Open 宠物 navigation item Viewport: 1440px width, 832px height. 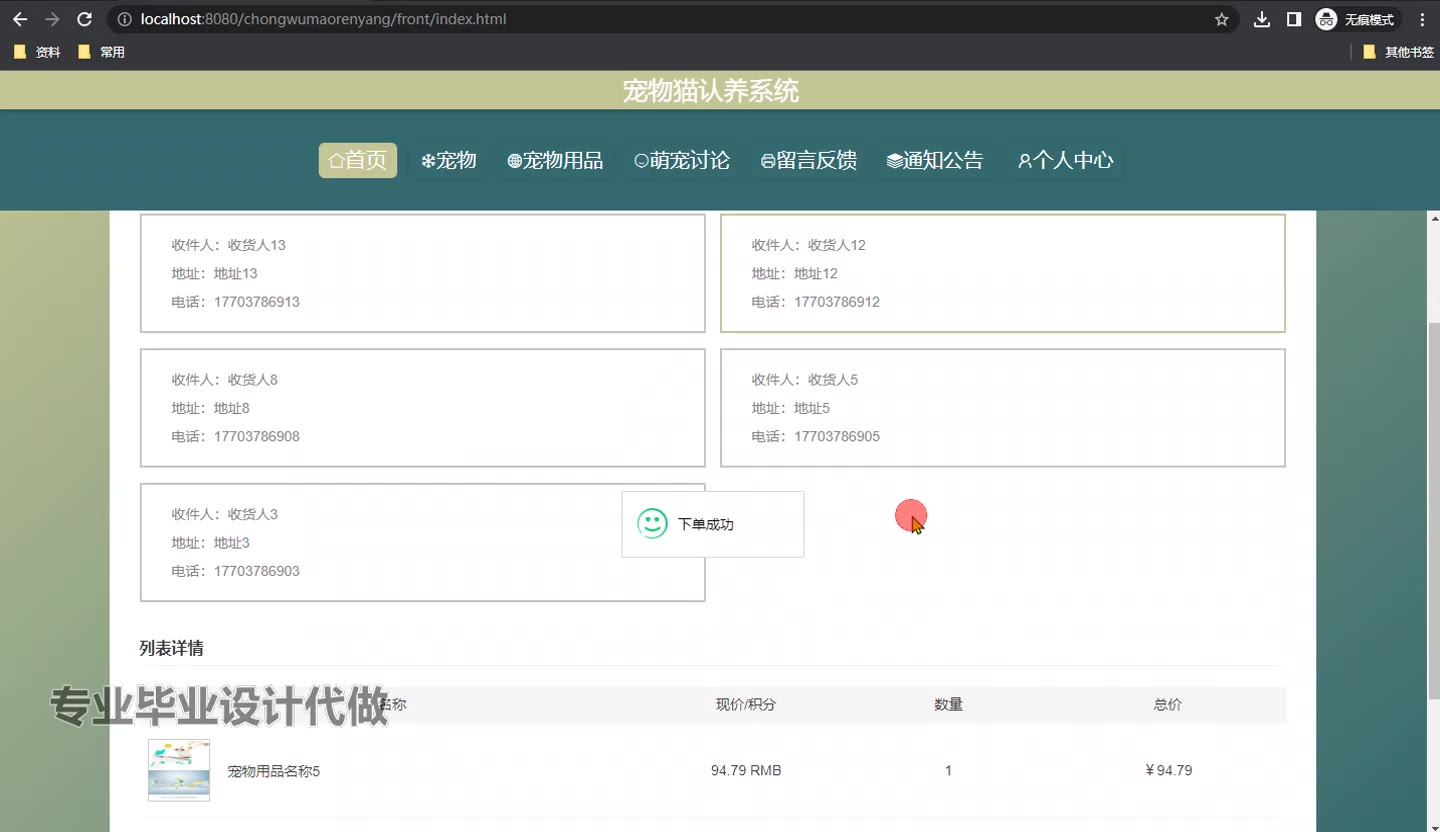coord(449,160)
